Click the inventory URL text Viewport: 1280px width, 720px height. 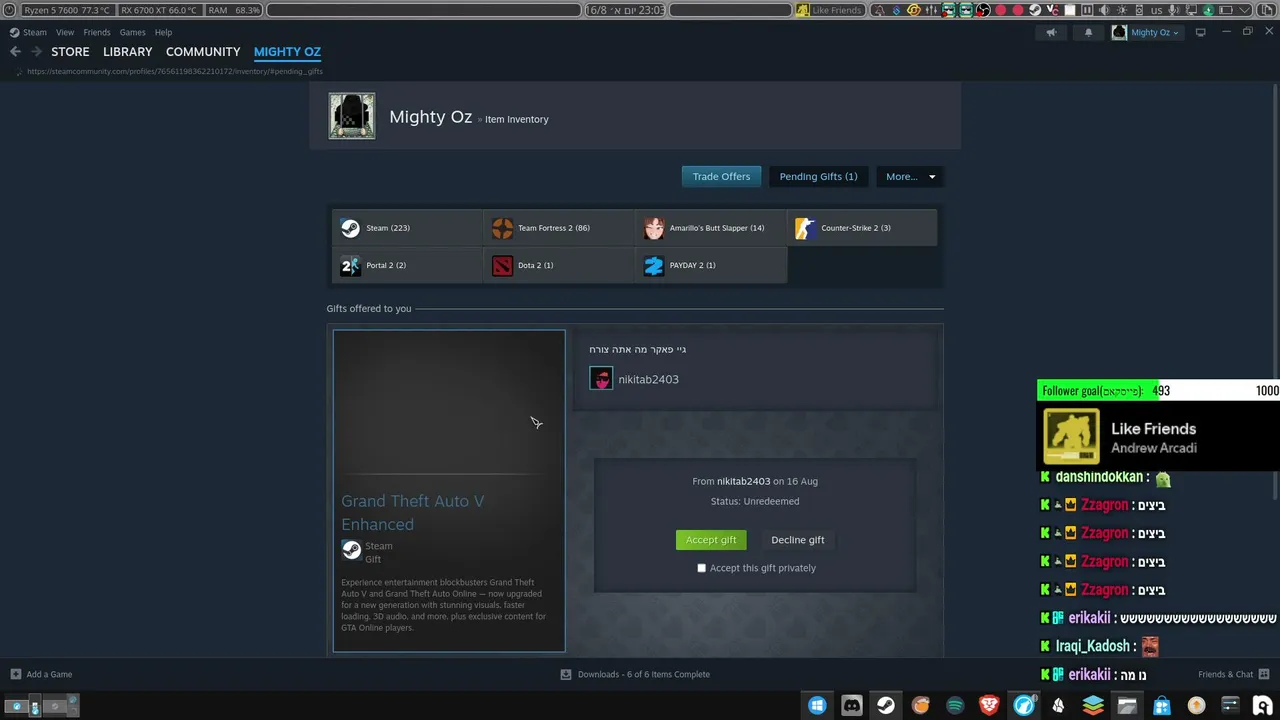coord(175,72)
